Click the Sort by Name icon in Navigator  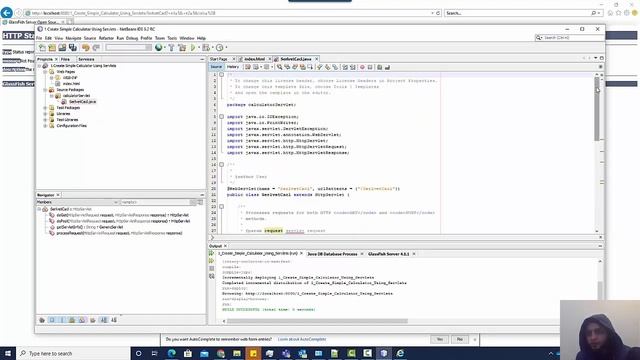click(104, 320)
